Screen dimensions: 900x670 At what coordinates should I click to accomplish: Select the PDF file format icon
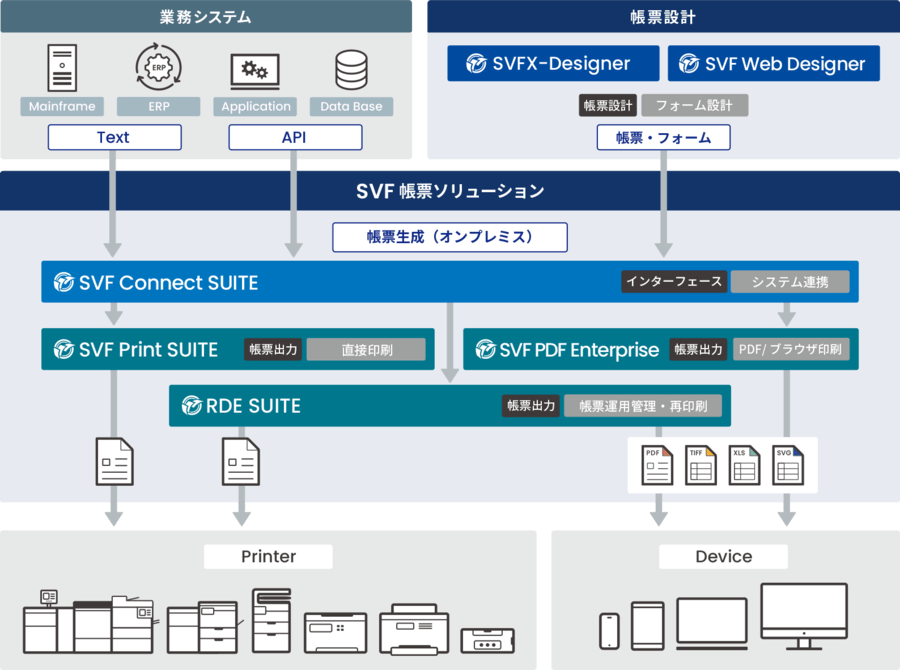click(655, 463)
